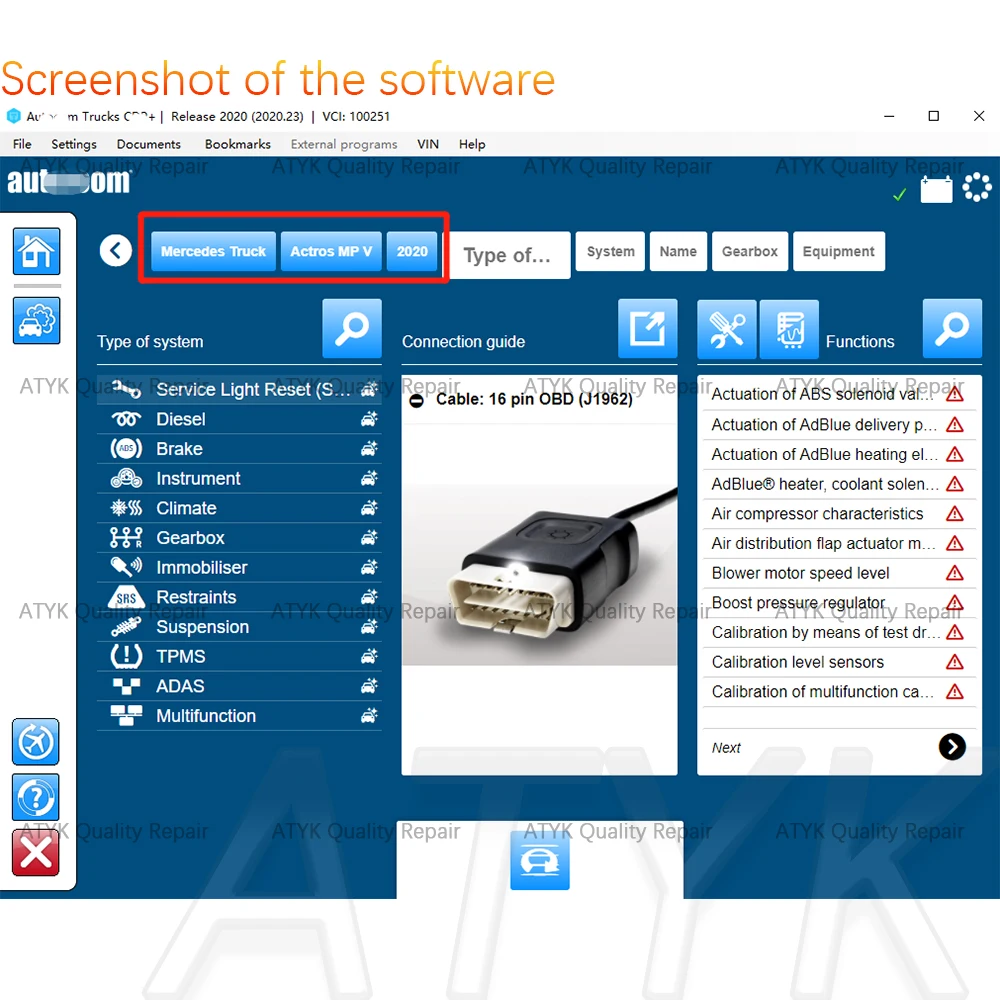This screenshot has width=1000, height=1000.
Task: Click warning triangle for Blower motor speed level
Action: click(955, 573)
